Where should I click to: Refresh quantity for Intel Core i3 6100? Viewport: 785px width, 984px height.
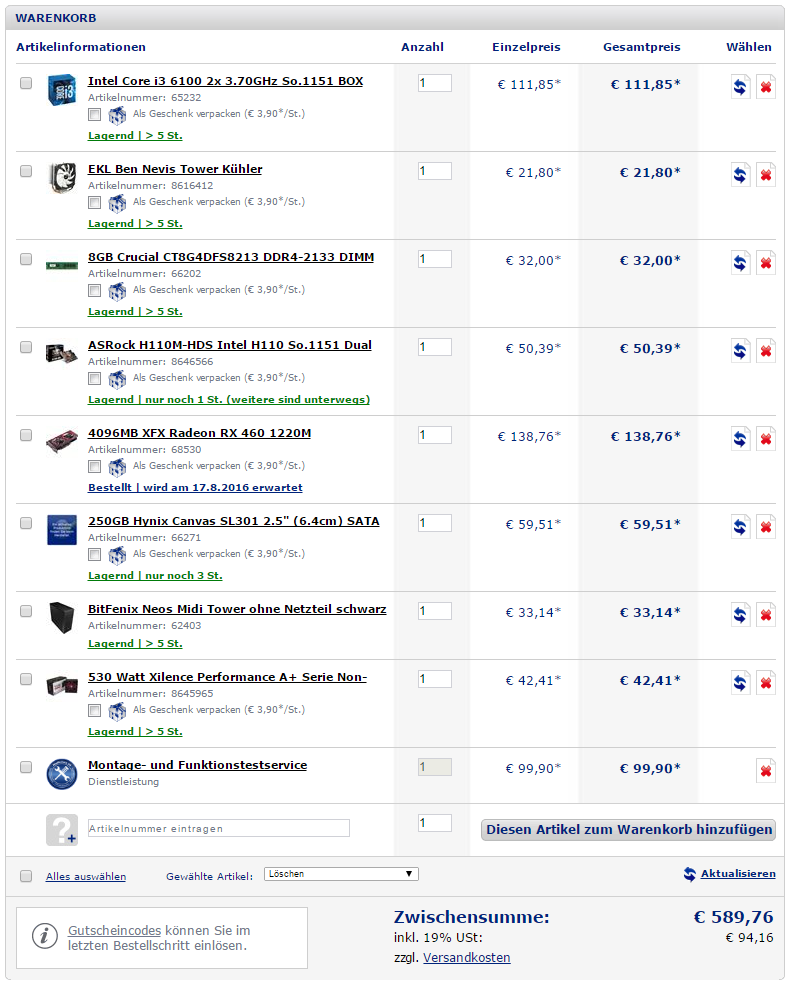(740, 87)
